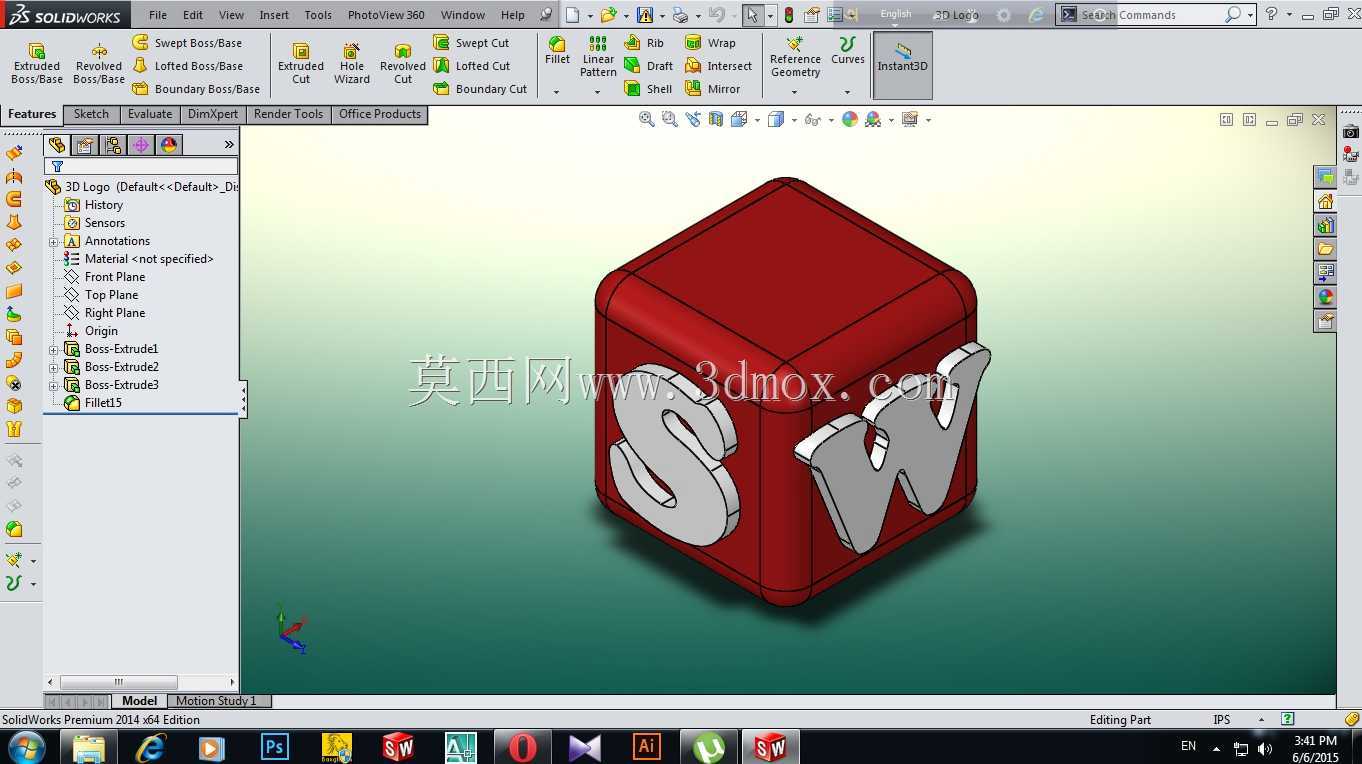Screen dimensions: 1362x764
Task: Select the Model tab at bottom
Action: point(139,701)
